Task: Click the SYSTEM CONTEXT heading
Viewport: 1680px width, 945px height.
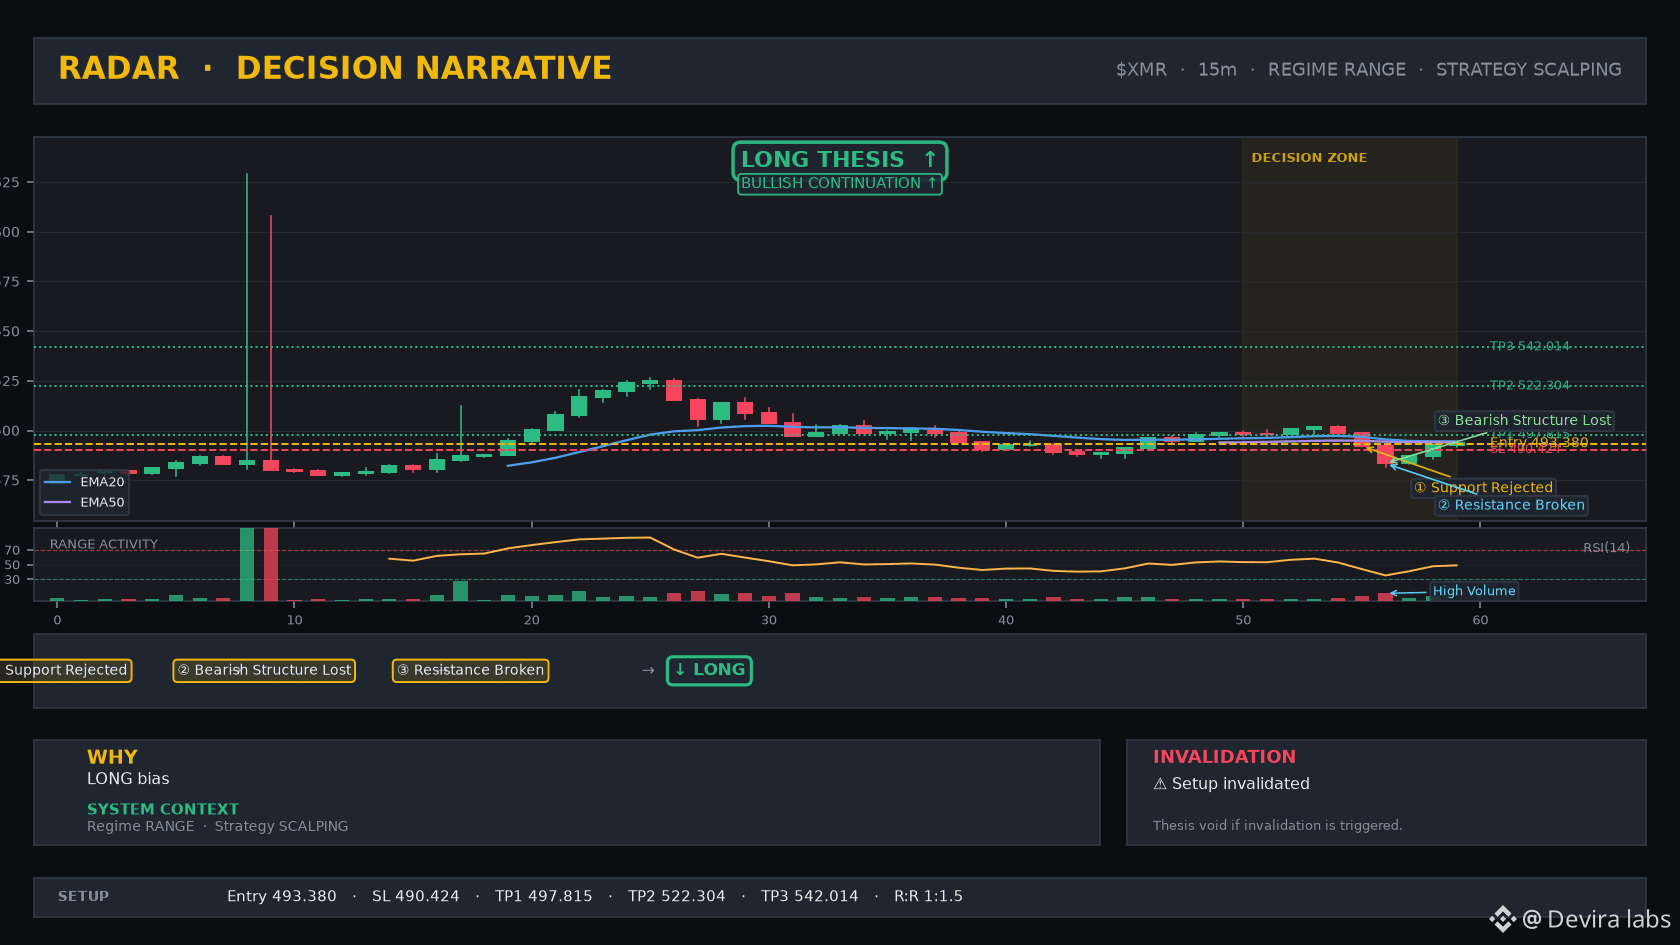Action: tap(163, 809)
